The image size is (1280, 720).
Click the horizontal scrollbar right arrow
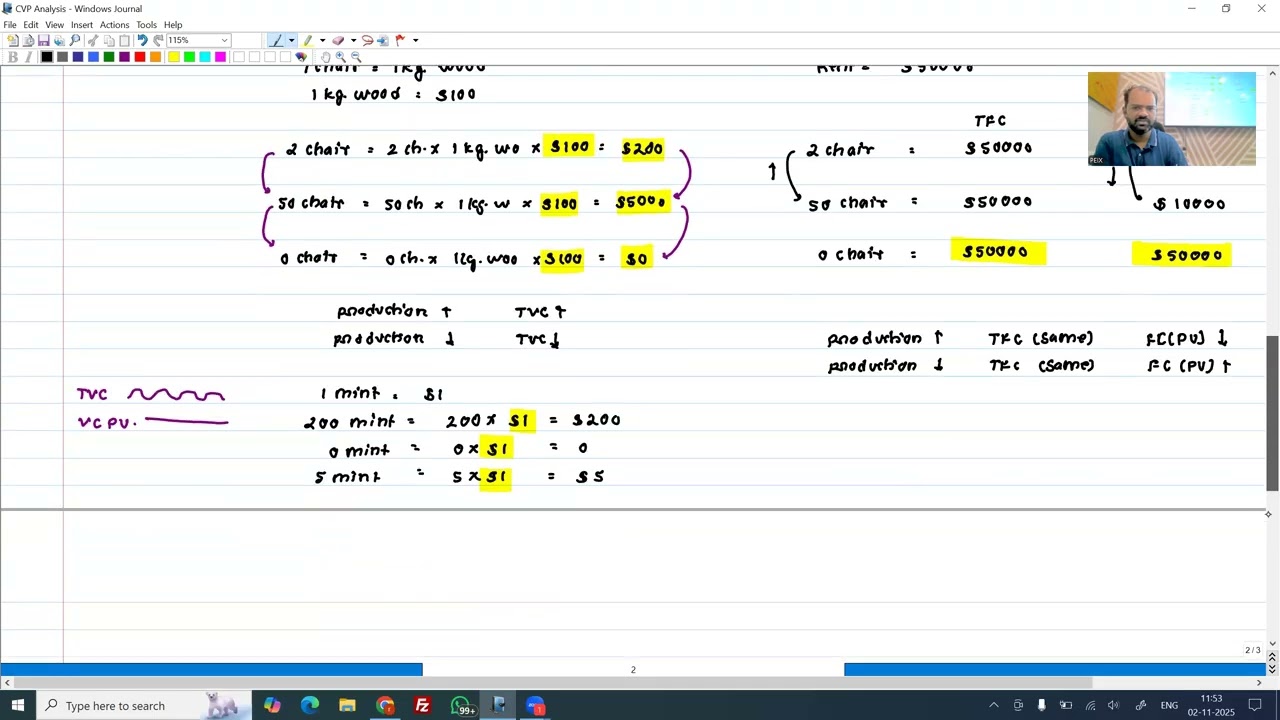[x=1259, y=683]
